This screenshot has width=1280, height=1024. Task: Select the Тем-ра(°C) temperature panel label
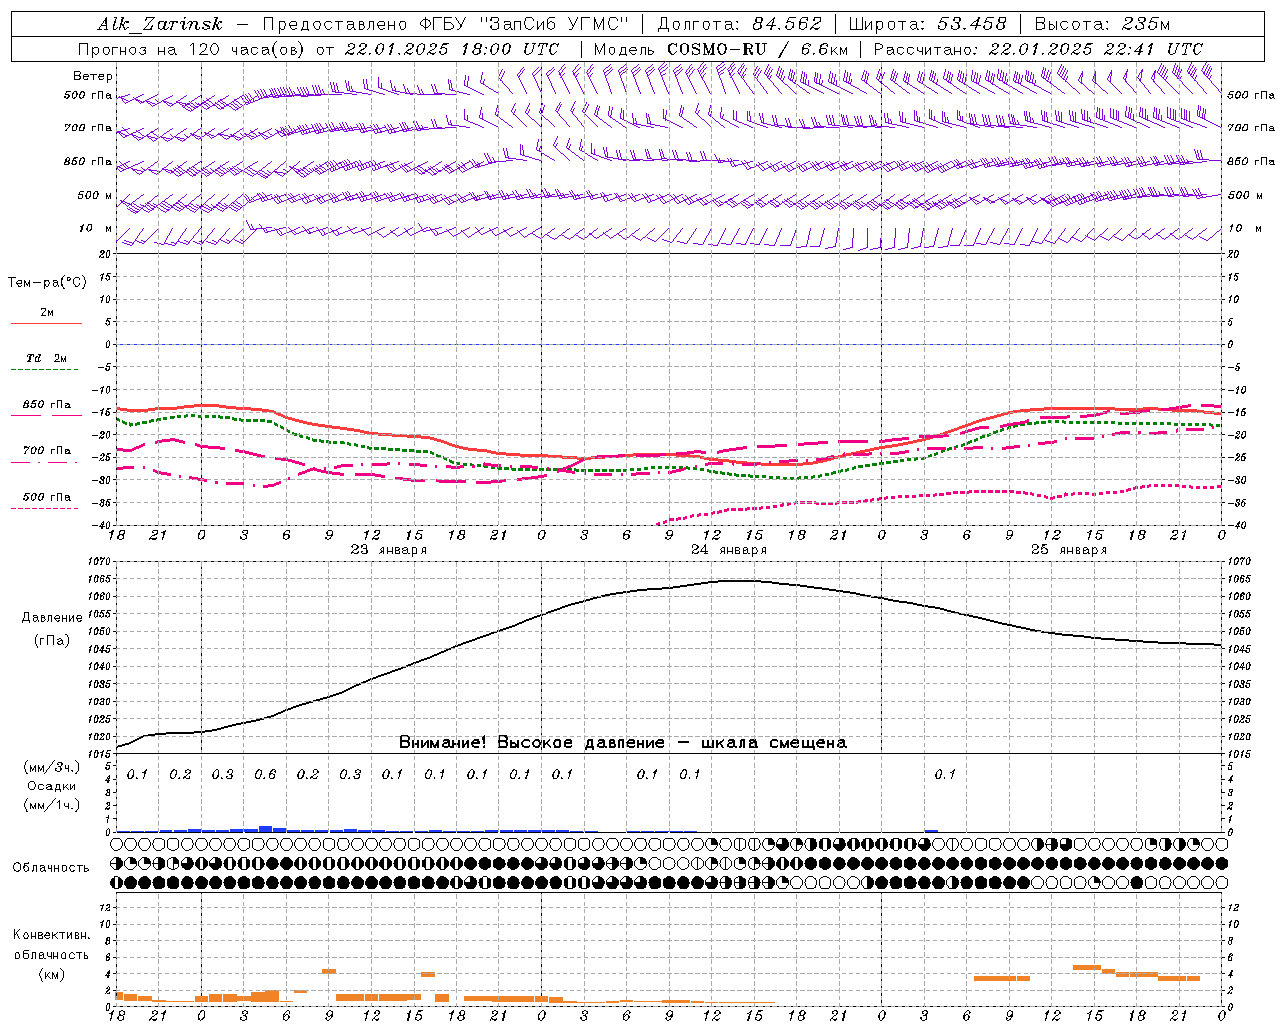tap(47, 283)
